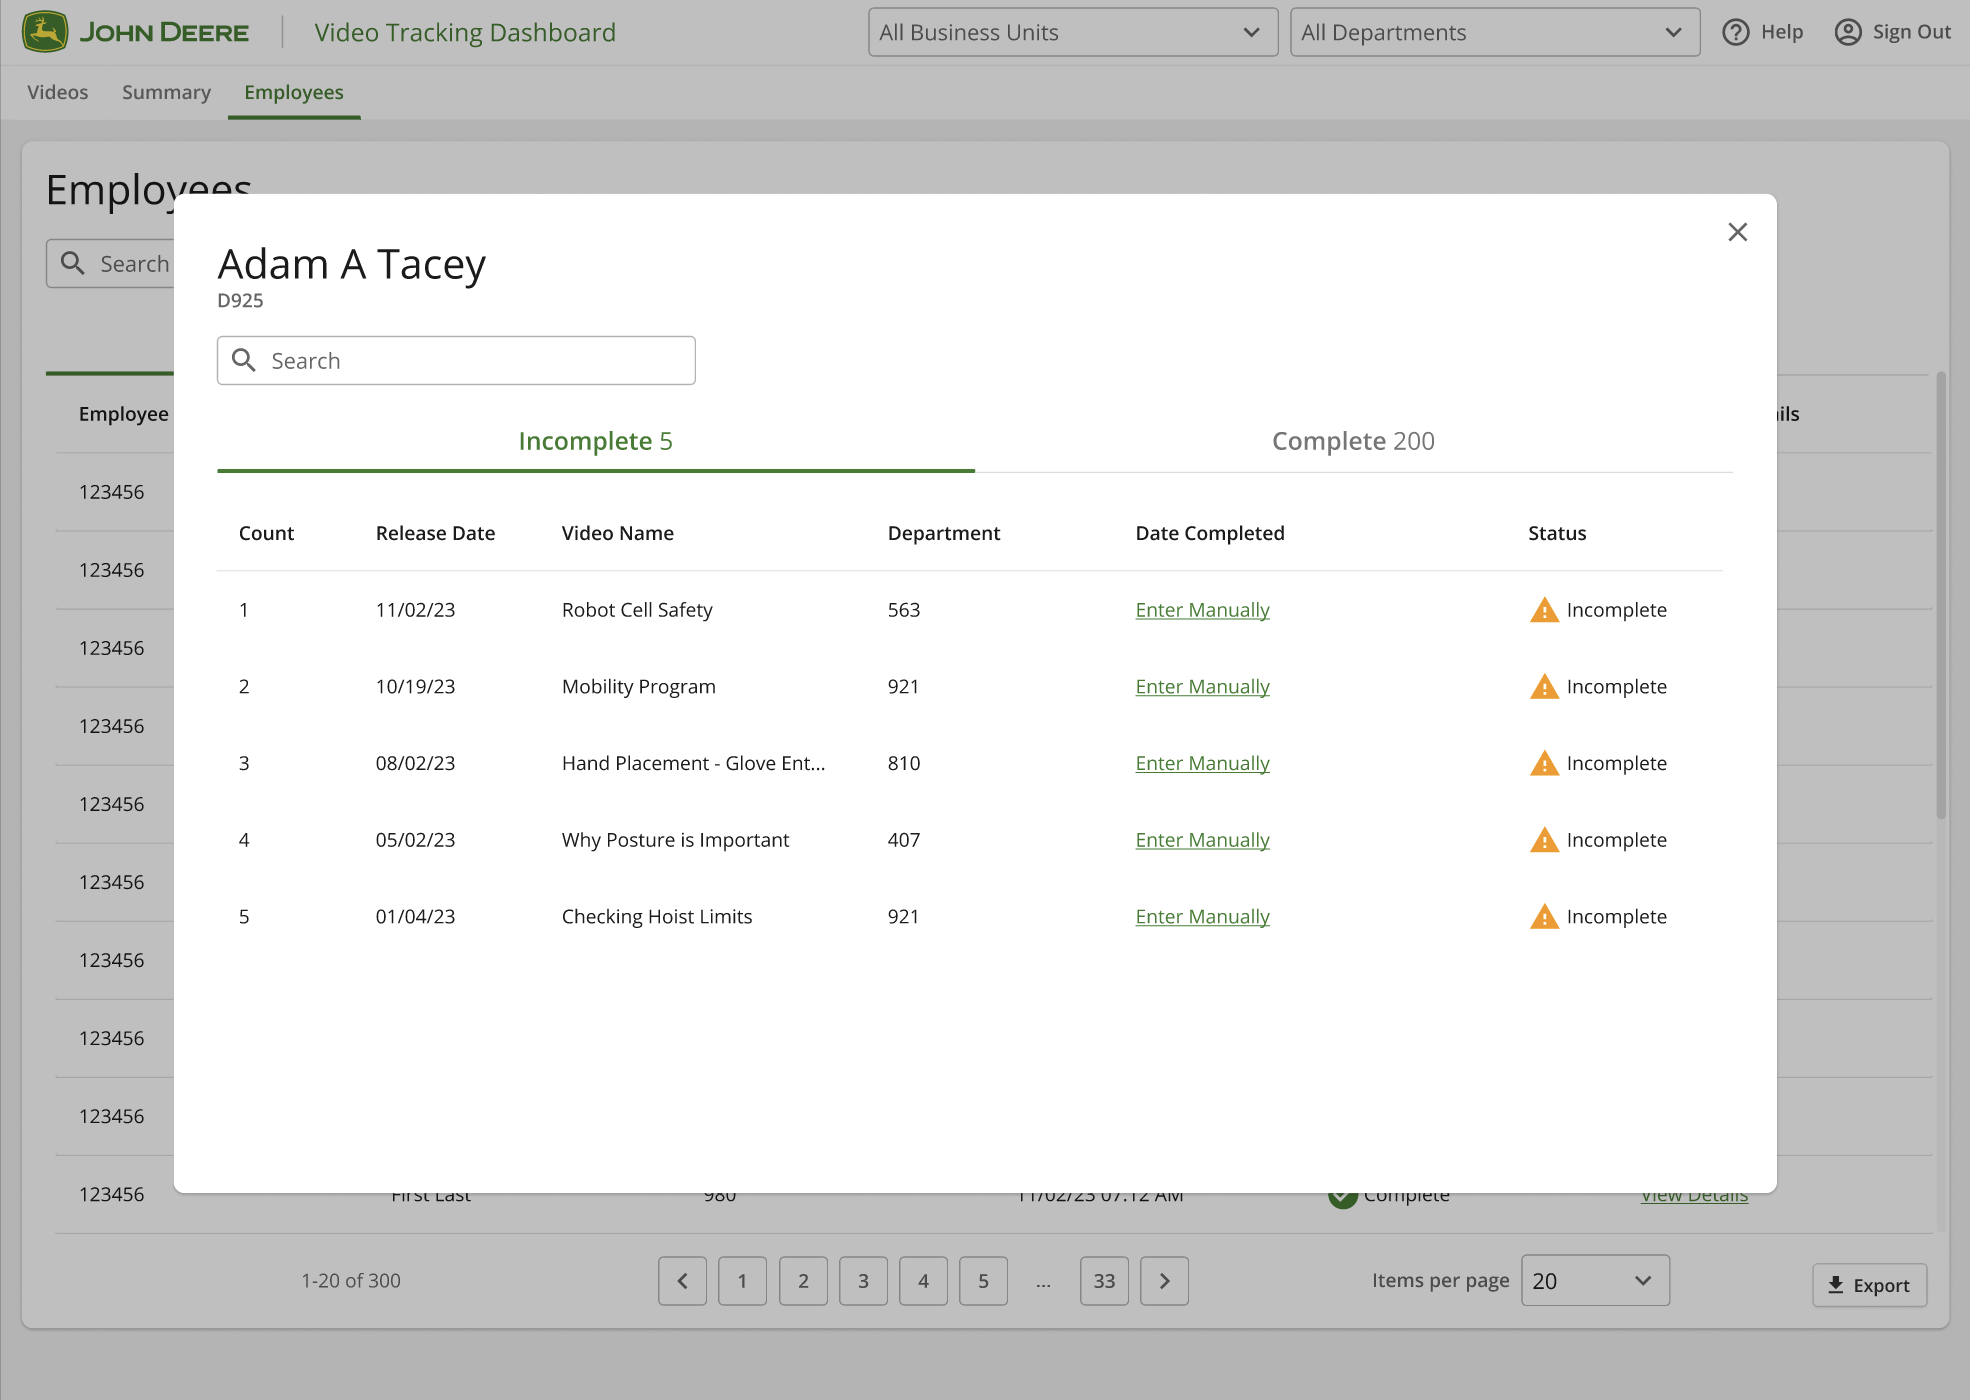Viewport: 1970px width, 1400px height.
Task: Open the All Departments dropdown
Action: 1495,32
